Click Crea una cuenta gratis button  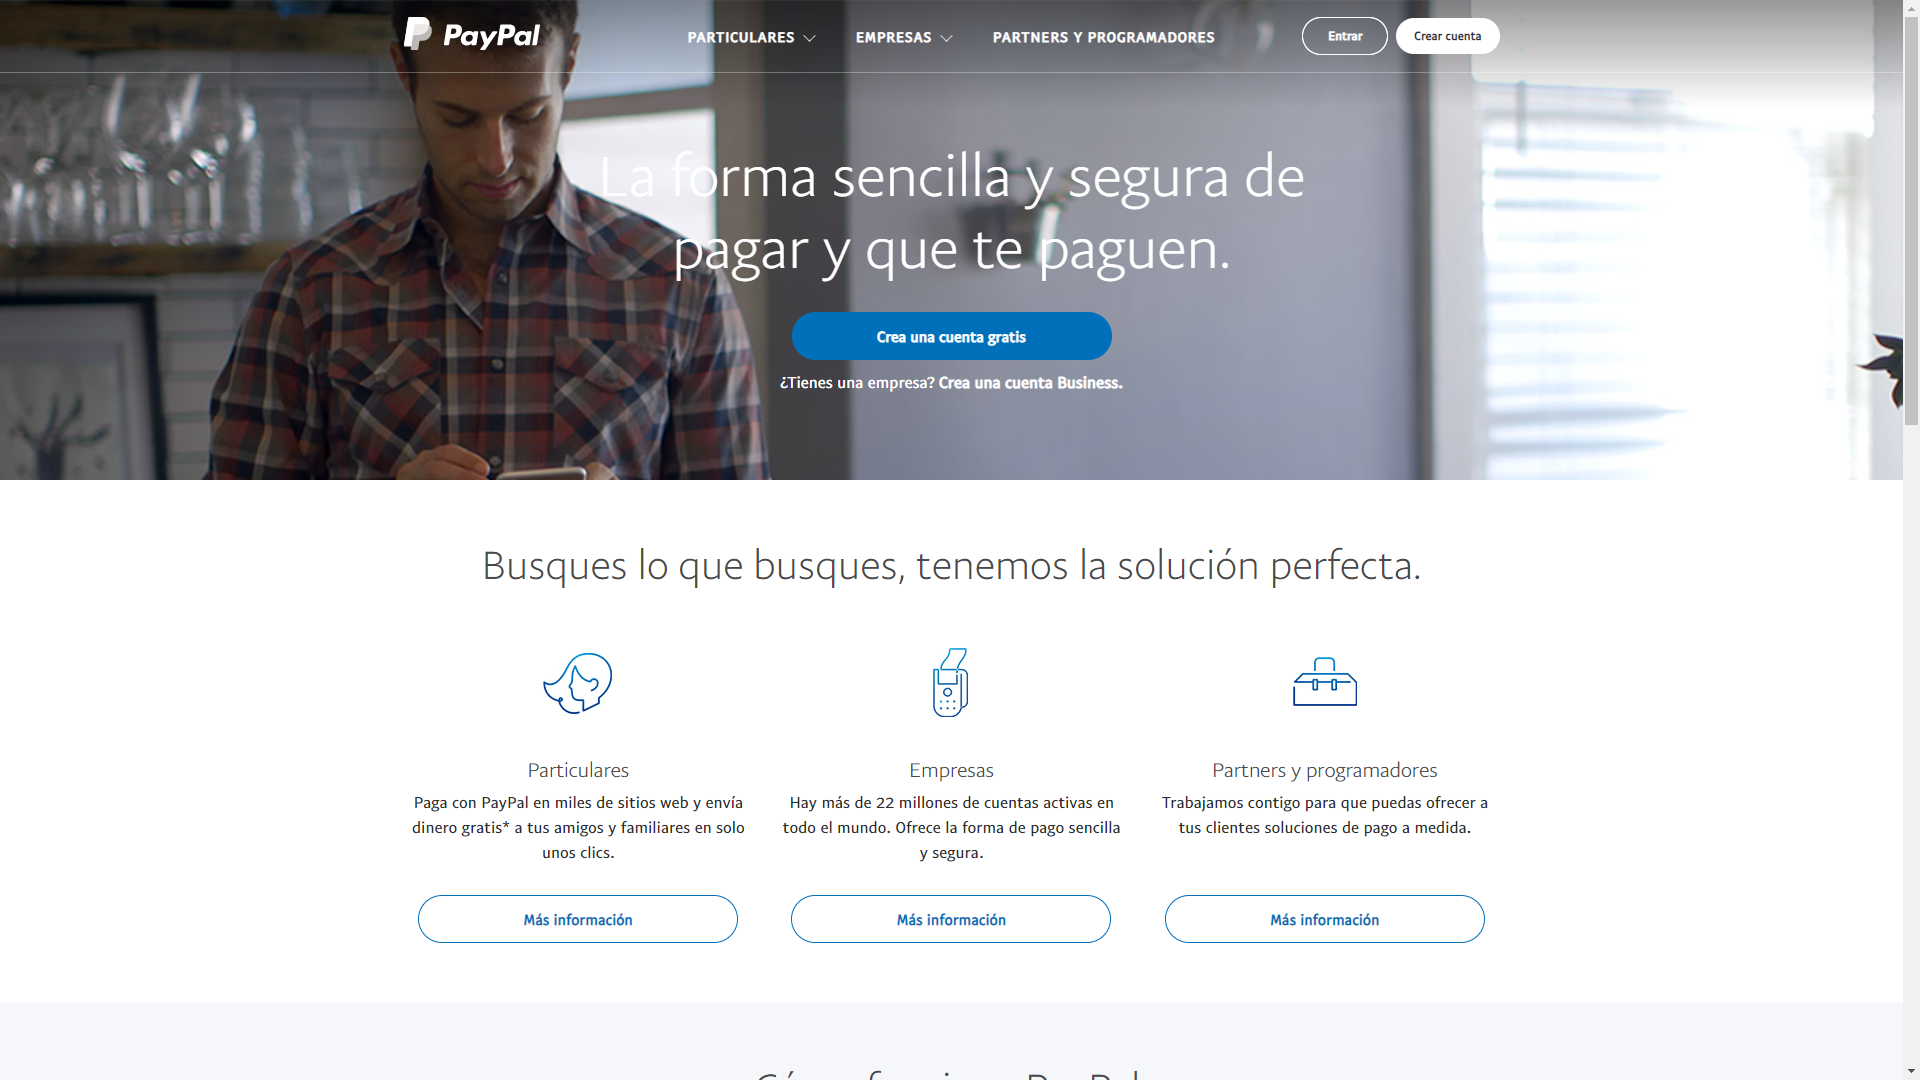pyautogui.click(x=951, y=336)
